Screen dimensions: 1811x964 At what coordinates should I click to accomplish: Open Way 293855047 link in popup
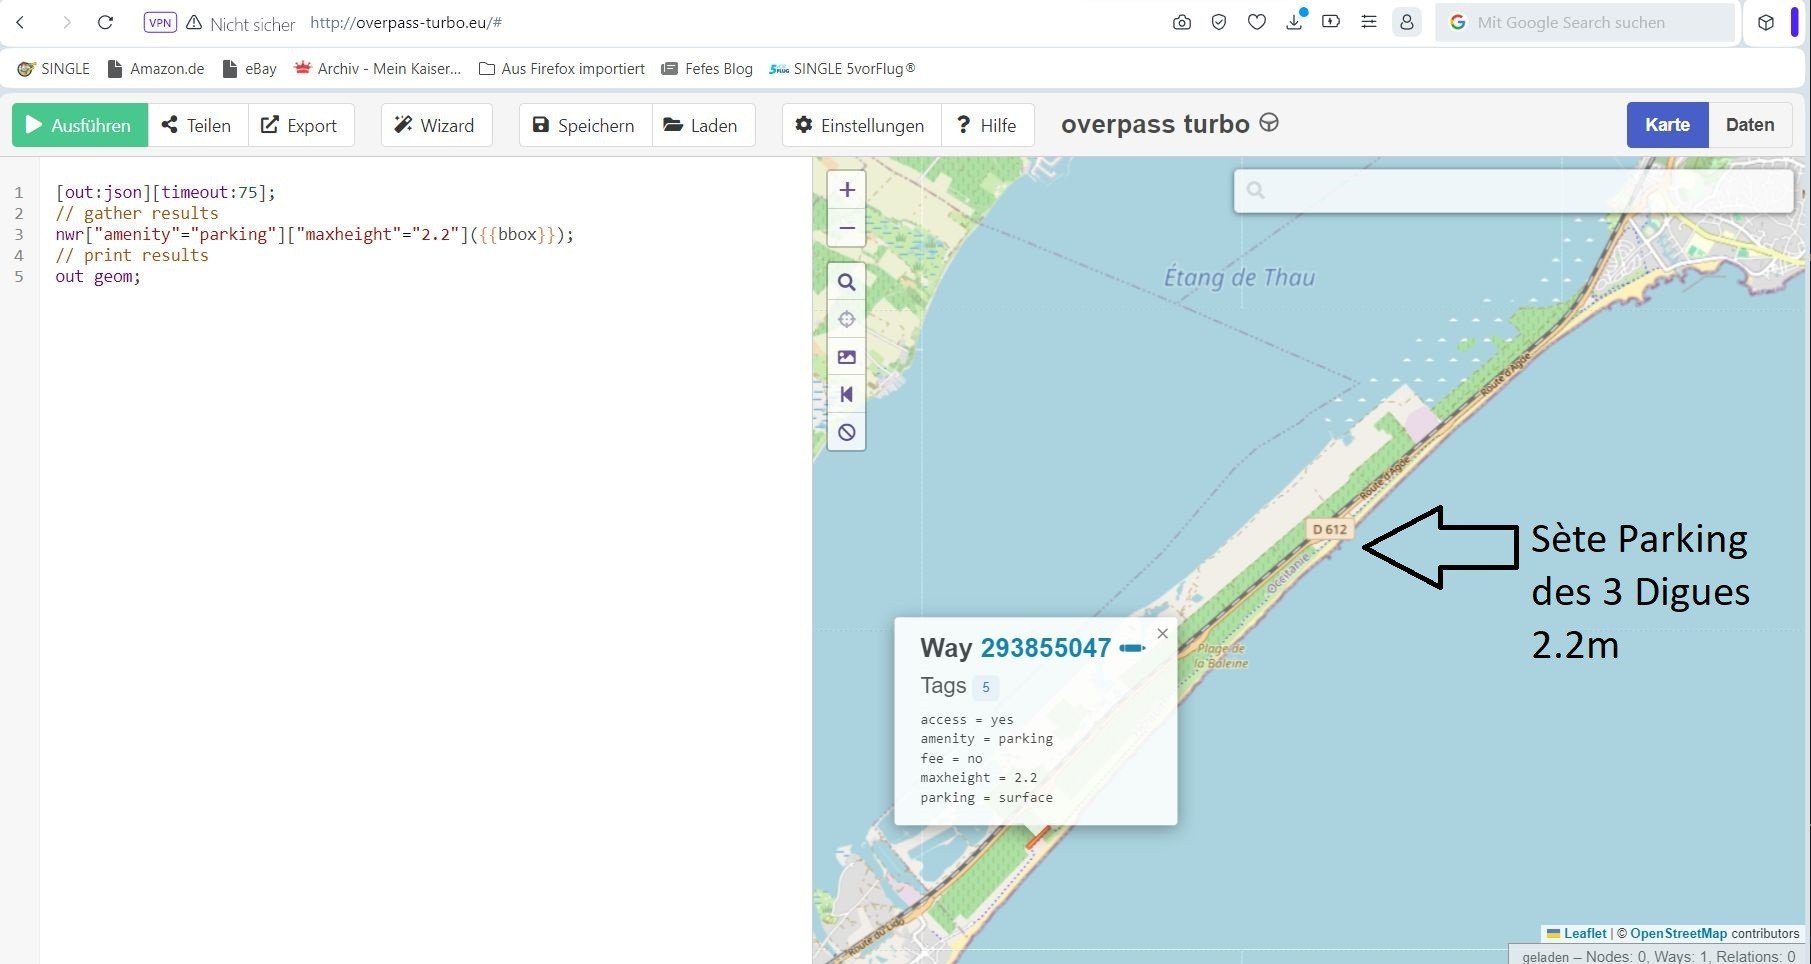[1045, 648]
